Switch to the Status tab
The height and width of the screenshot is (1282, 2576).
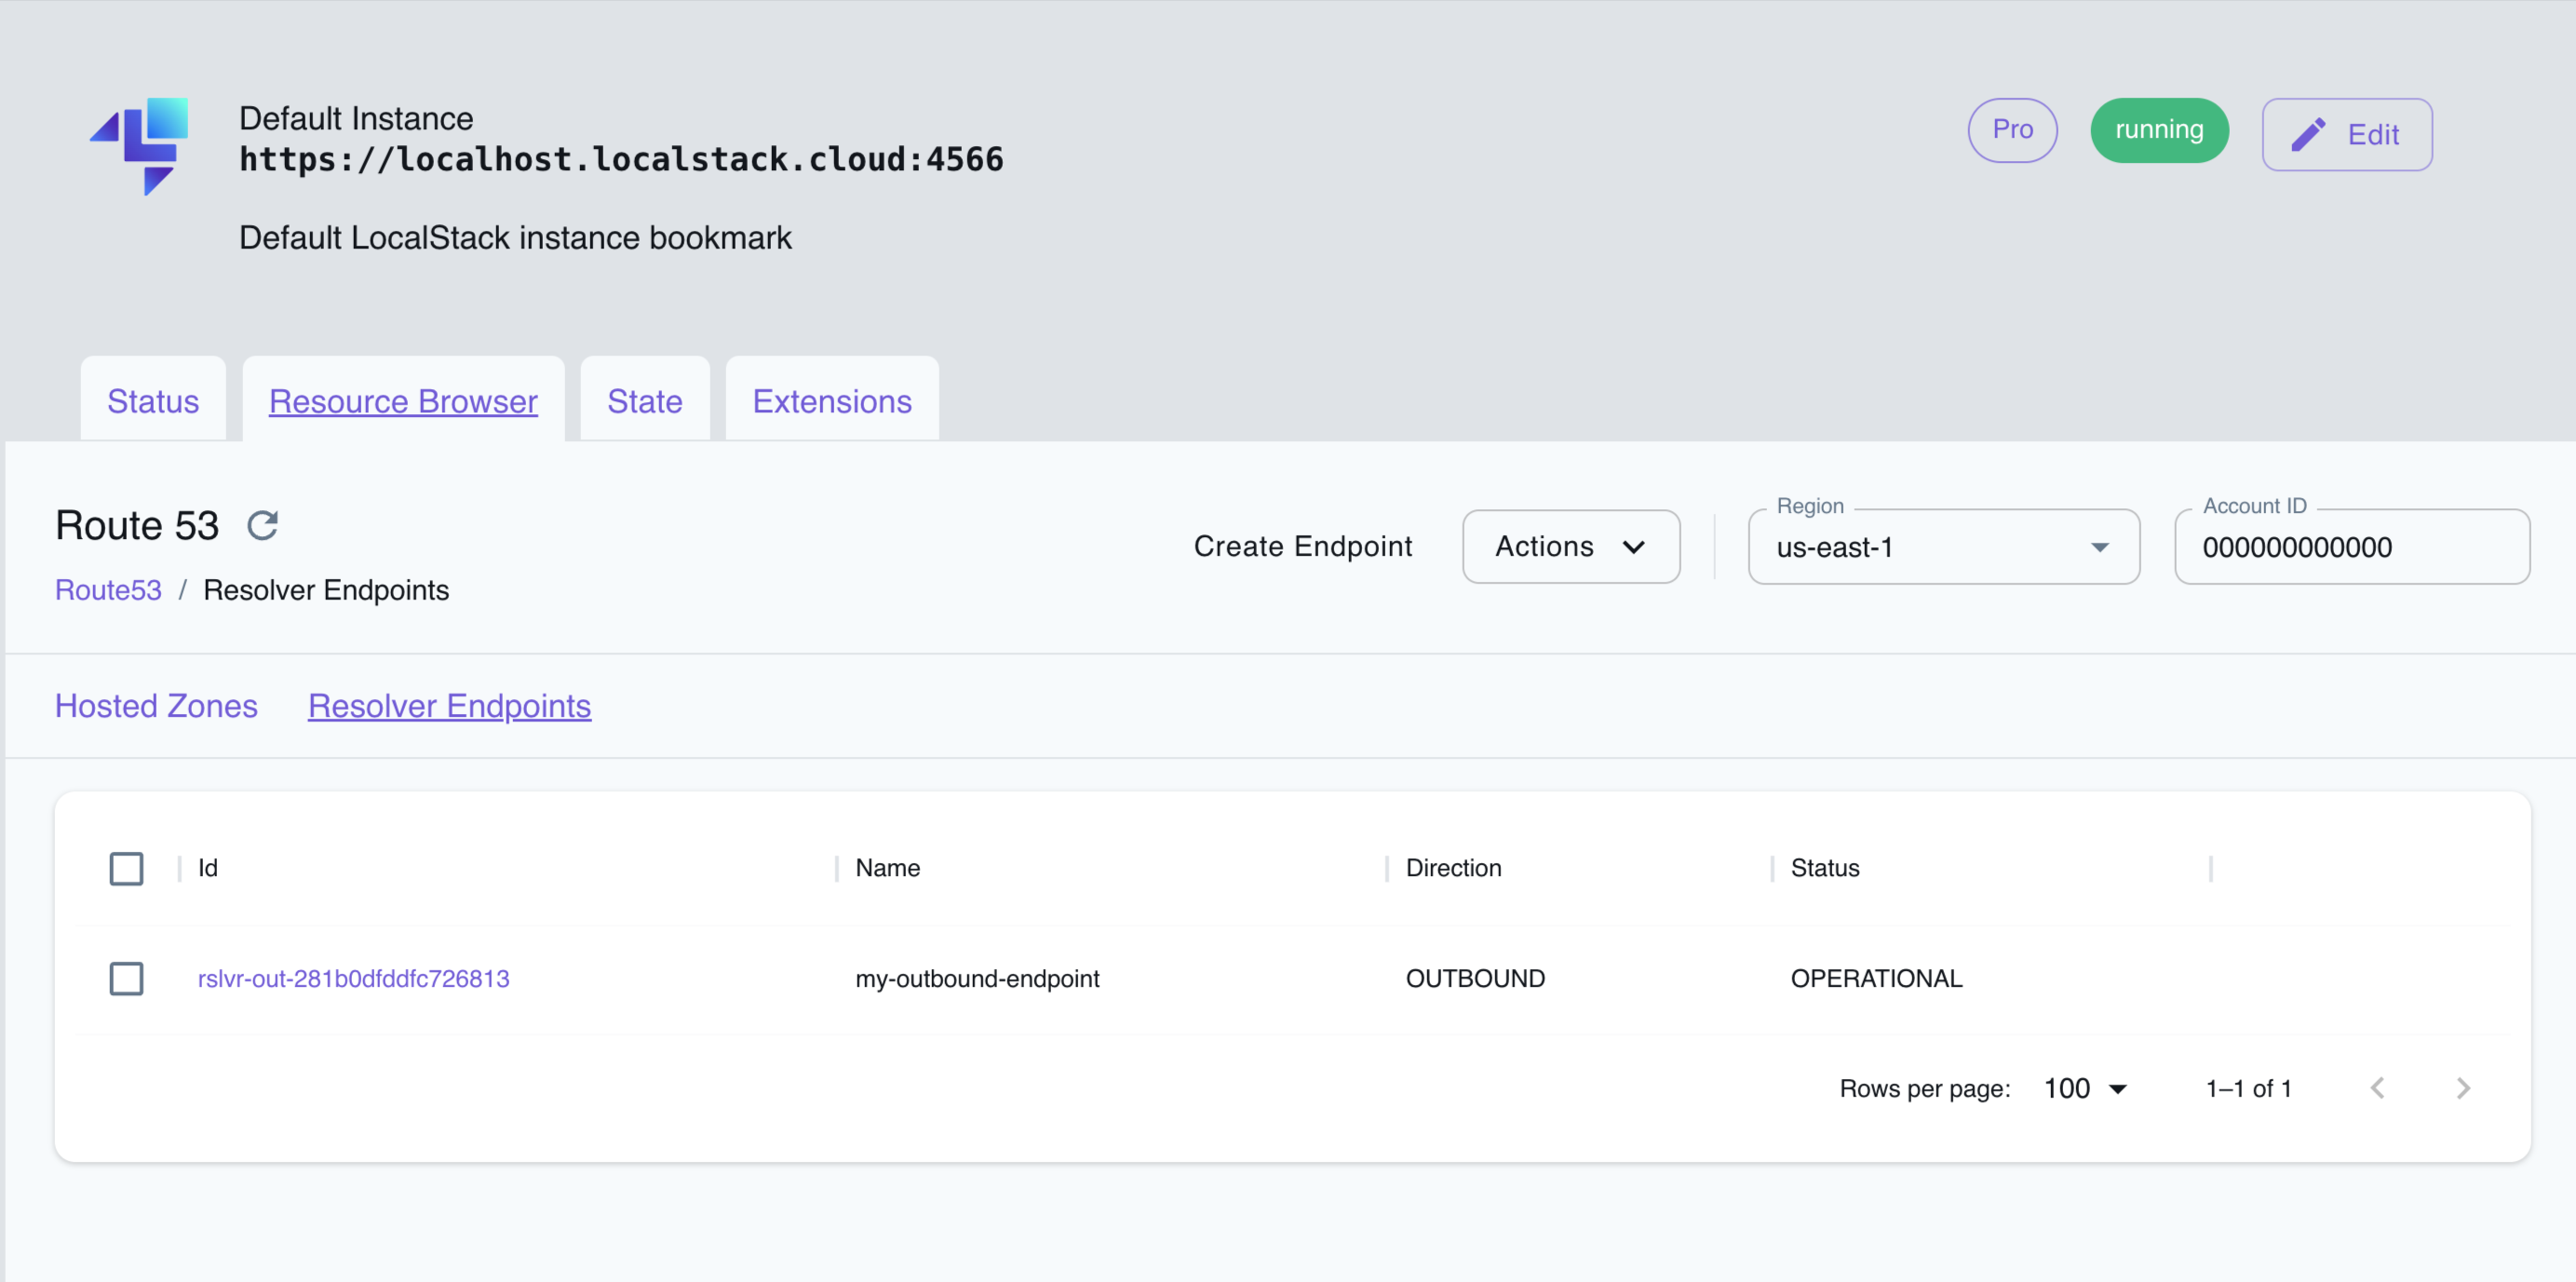click(152, 400)
